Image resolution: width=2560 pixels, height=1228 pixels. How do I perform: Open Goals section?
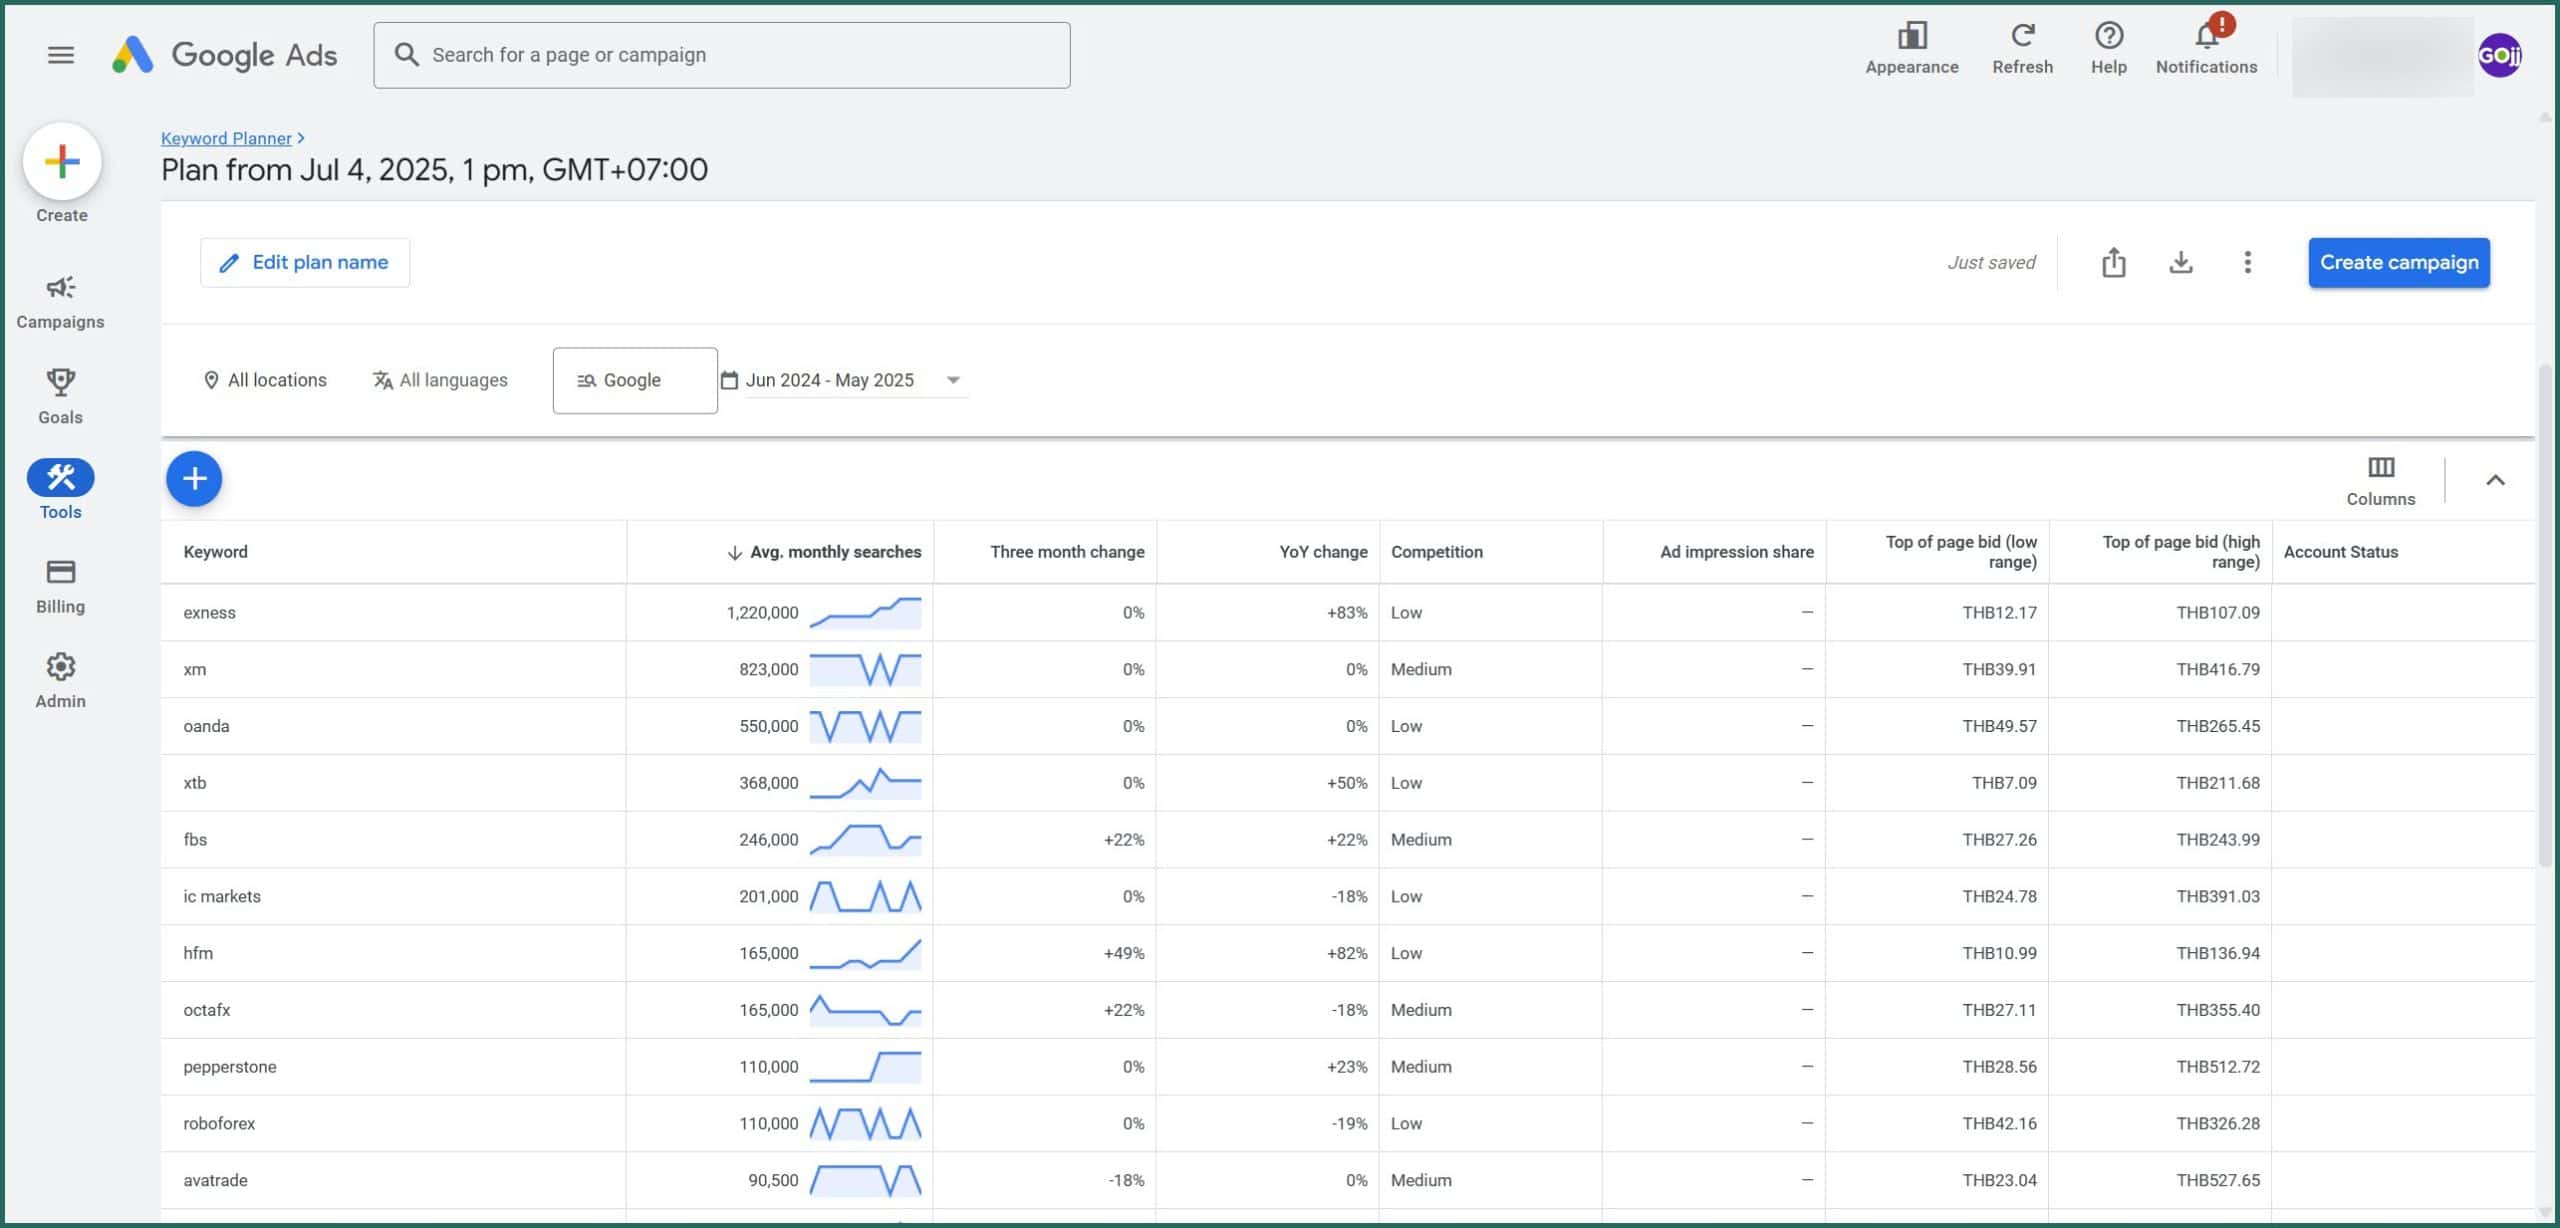tap(60, 397)
